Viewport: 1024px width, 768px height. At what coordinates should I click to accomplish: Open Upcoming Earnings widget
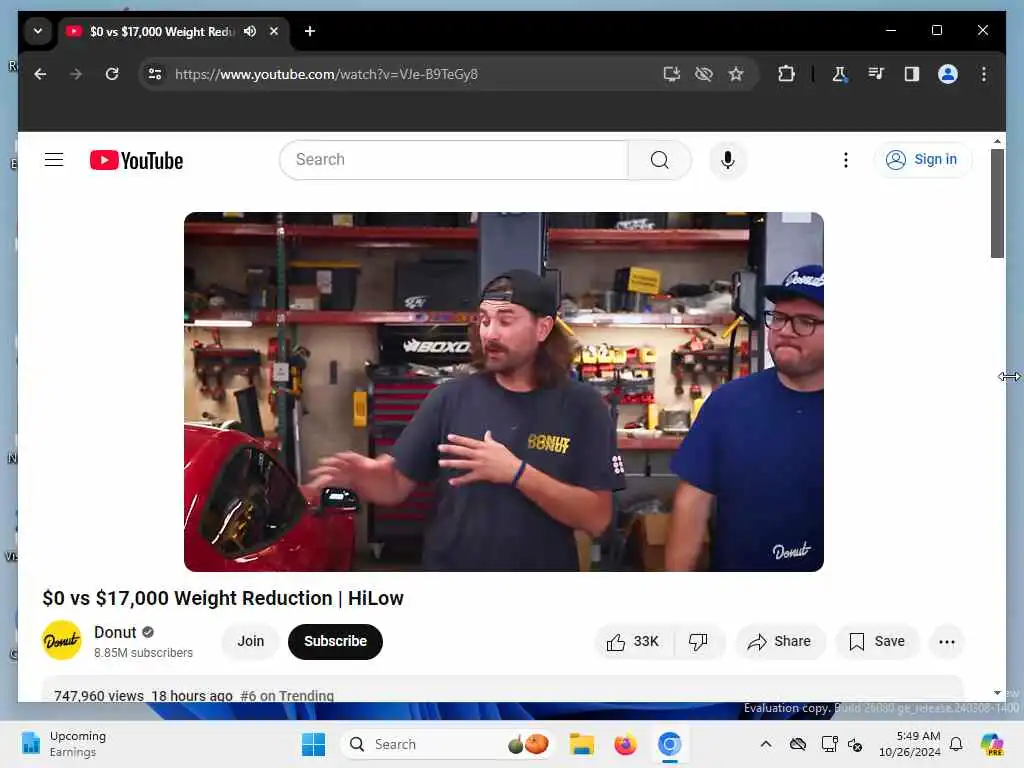(x=64, y=744)
